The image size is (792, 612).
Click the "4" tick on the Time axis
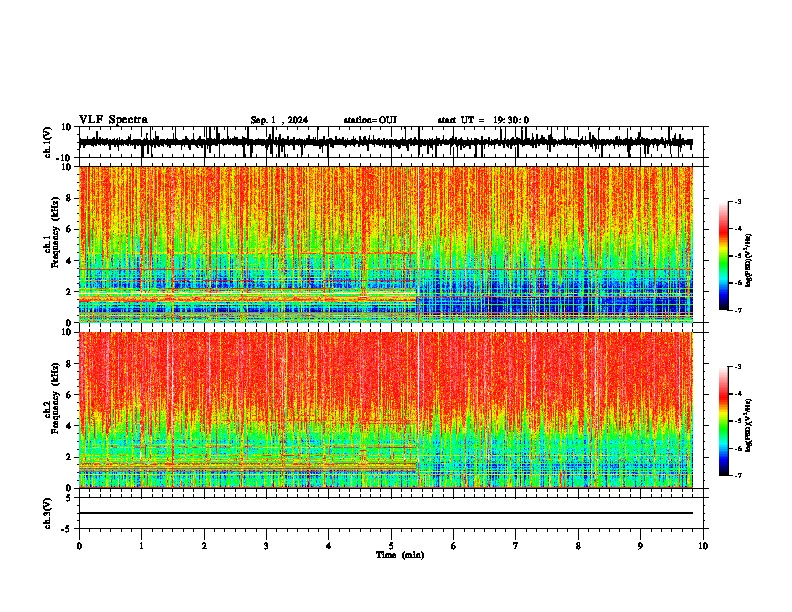tap(329, 546)
